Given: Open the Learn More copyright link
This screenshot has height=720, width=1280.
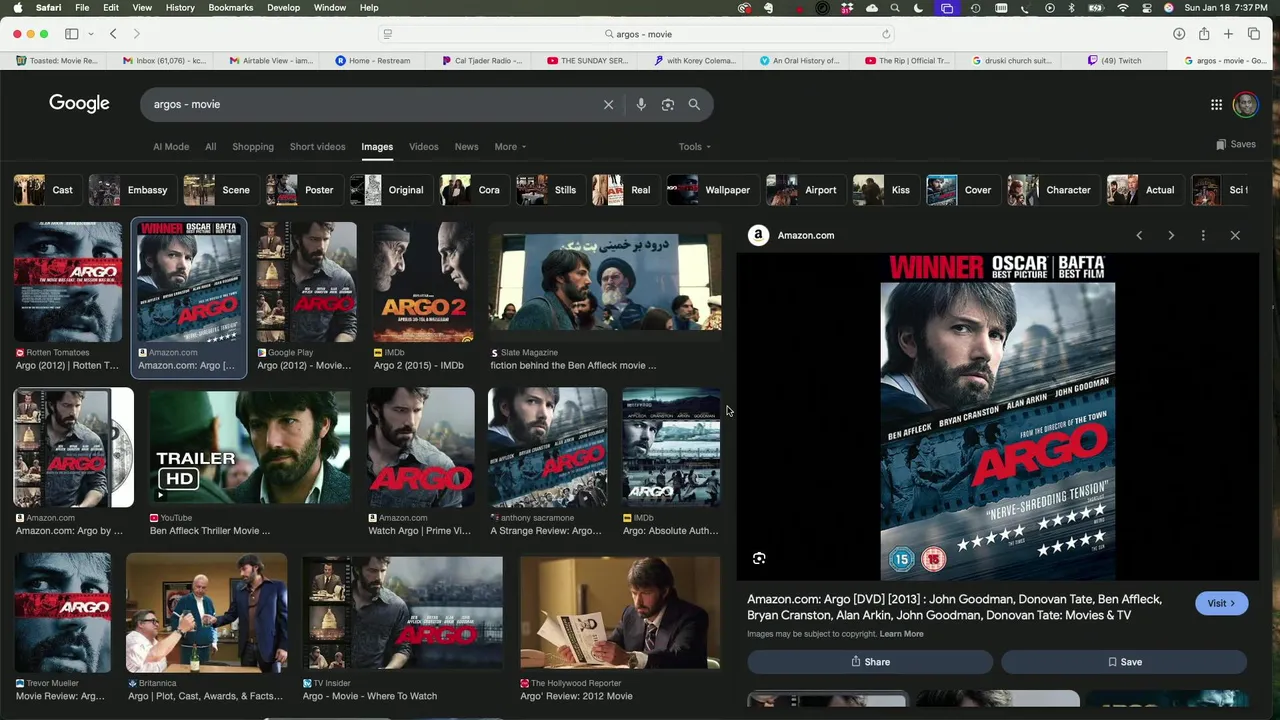Looking at the screenshot, I should click(901, 634).
